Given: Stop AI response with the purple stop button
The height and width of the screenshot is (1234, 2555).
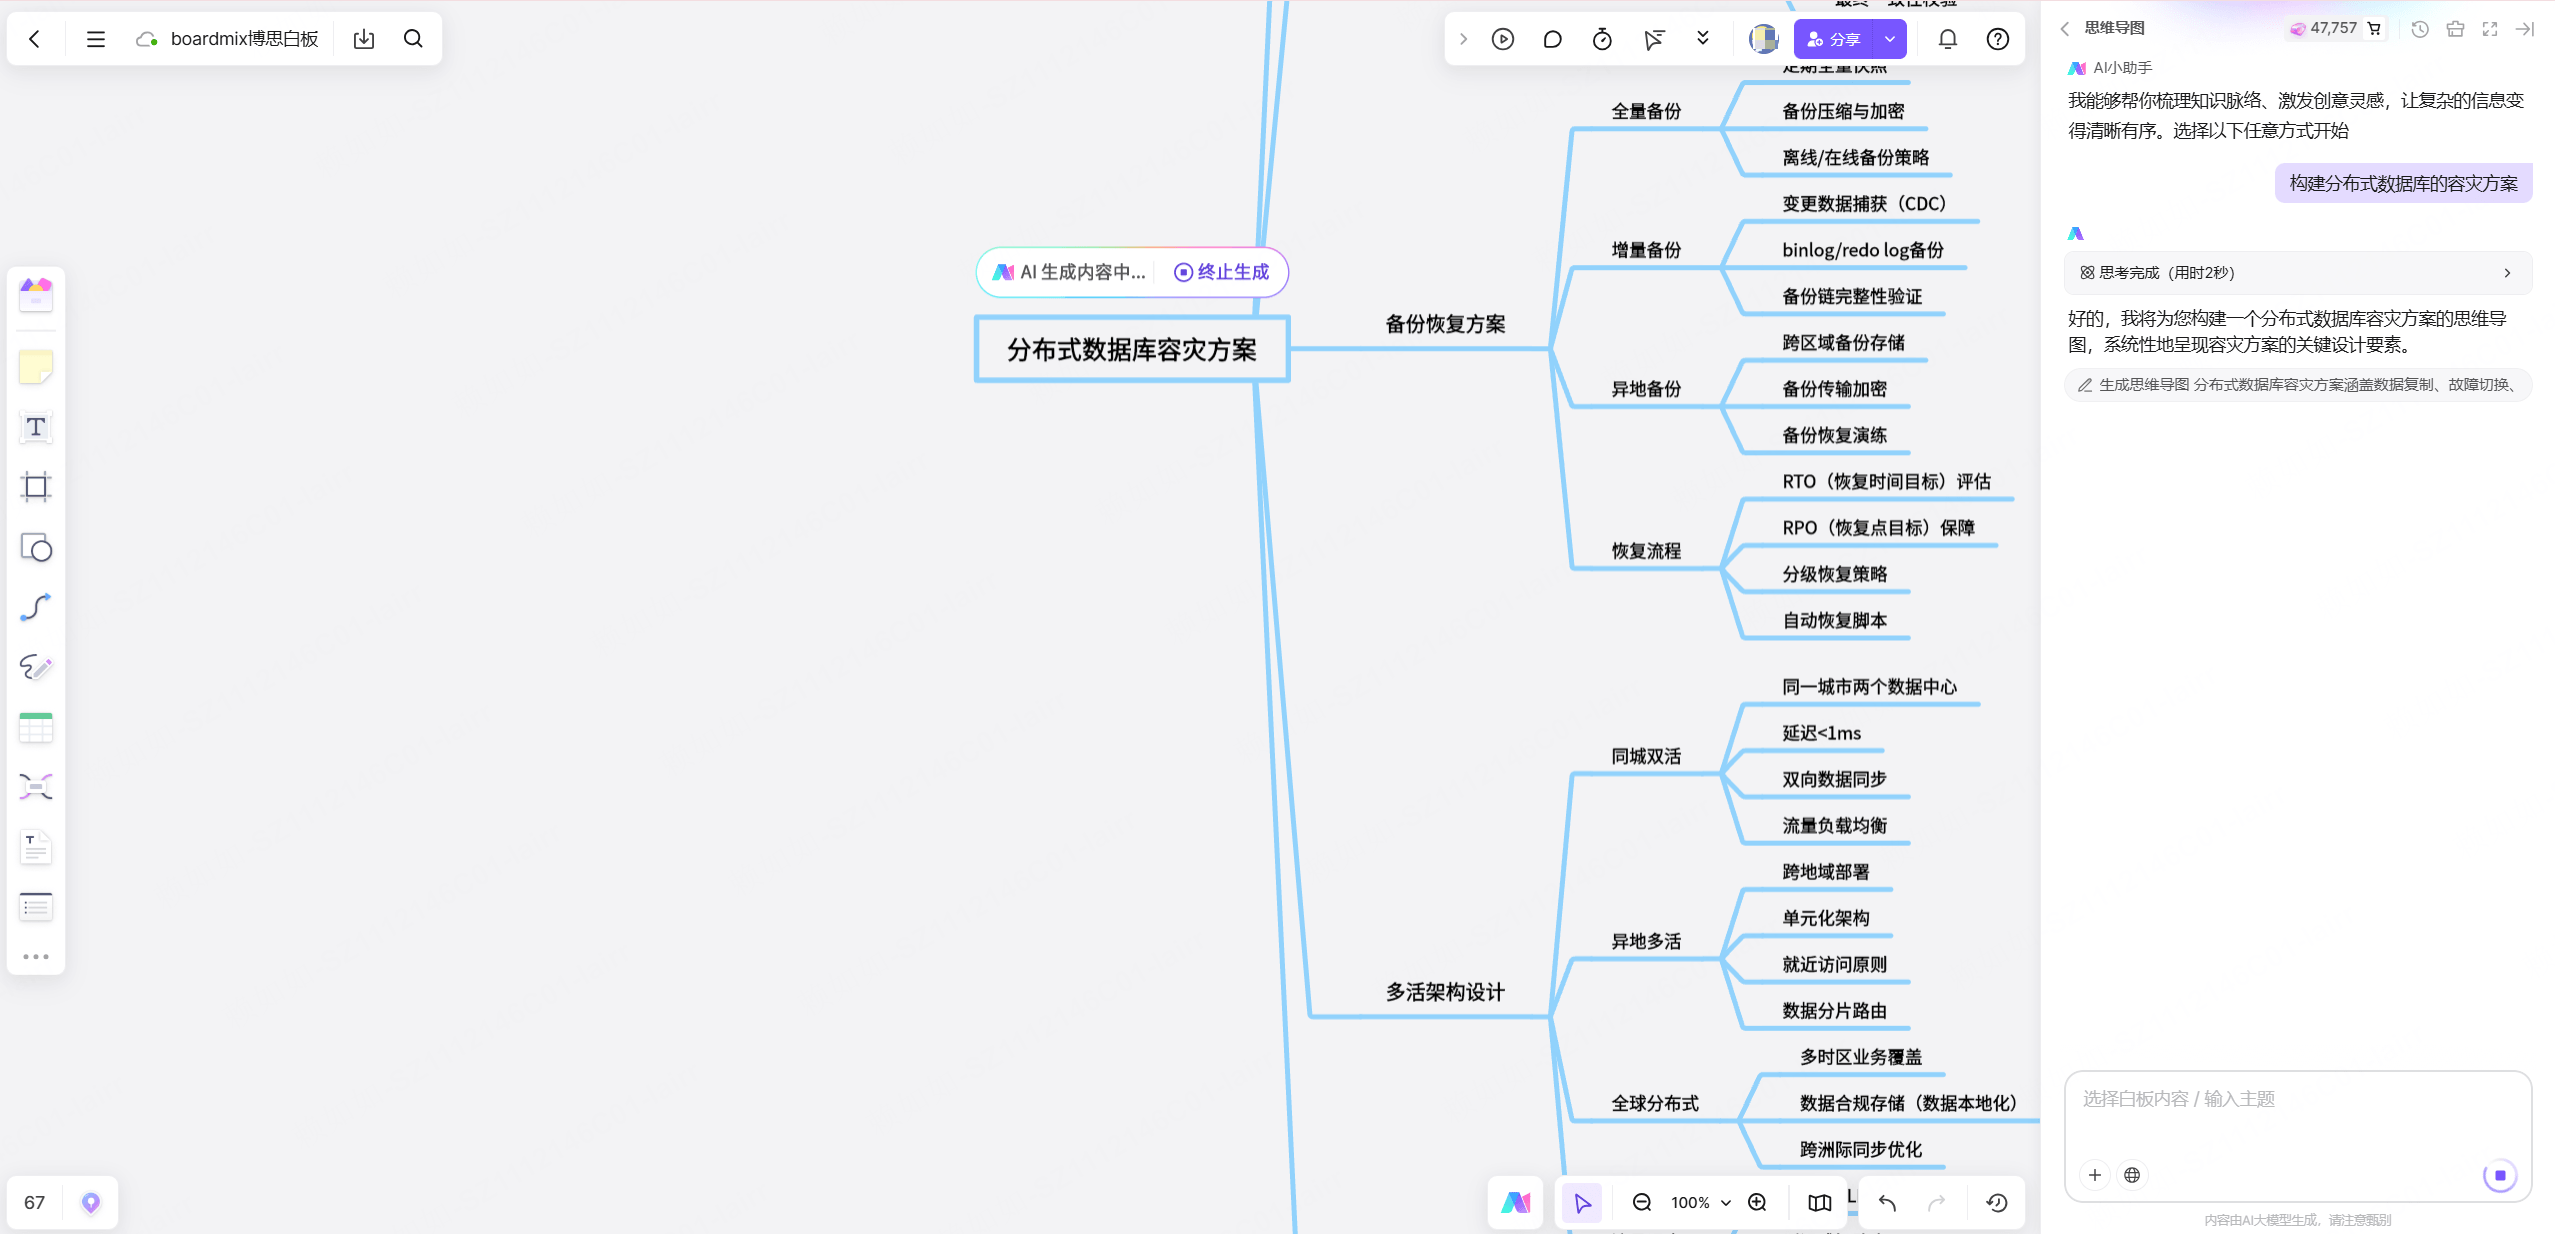Looking at the screenshot, I should pos(2500,1174).
